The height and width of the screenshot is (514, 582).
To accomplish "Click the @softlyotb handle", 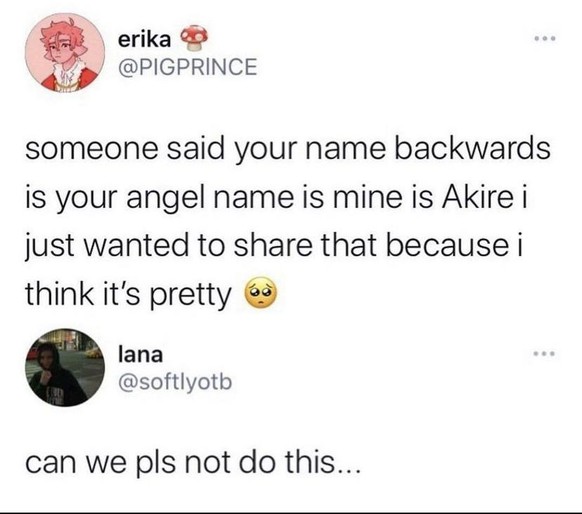I will coord(175,382).
